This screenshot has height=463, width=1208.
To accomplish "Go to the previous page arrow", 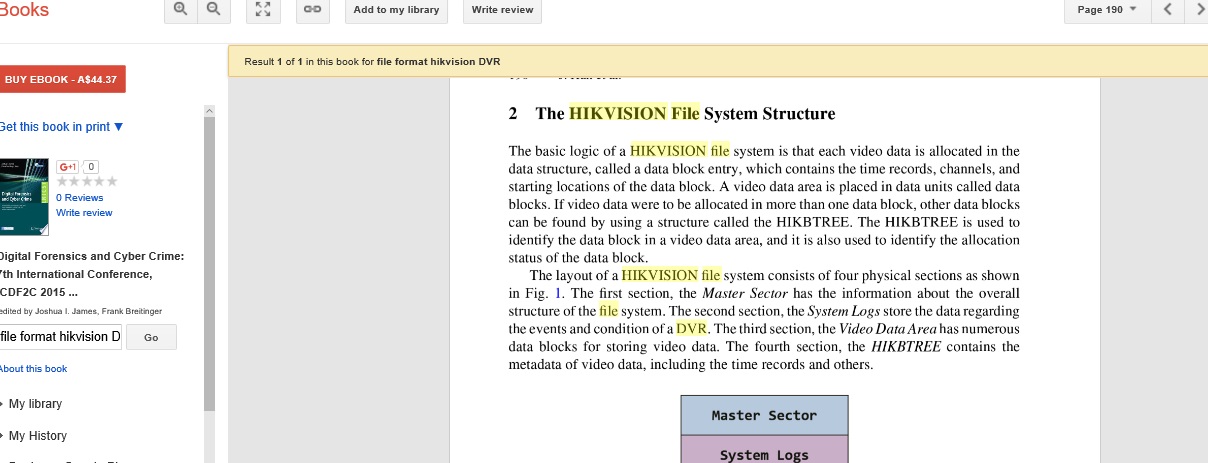I will (x=1167, y=9).
